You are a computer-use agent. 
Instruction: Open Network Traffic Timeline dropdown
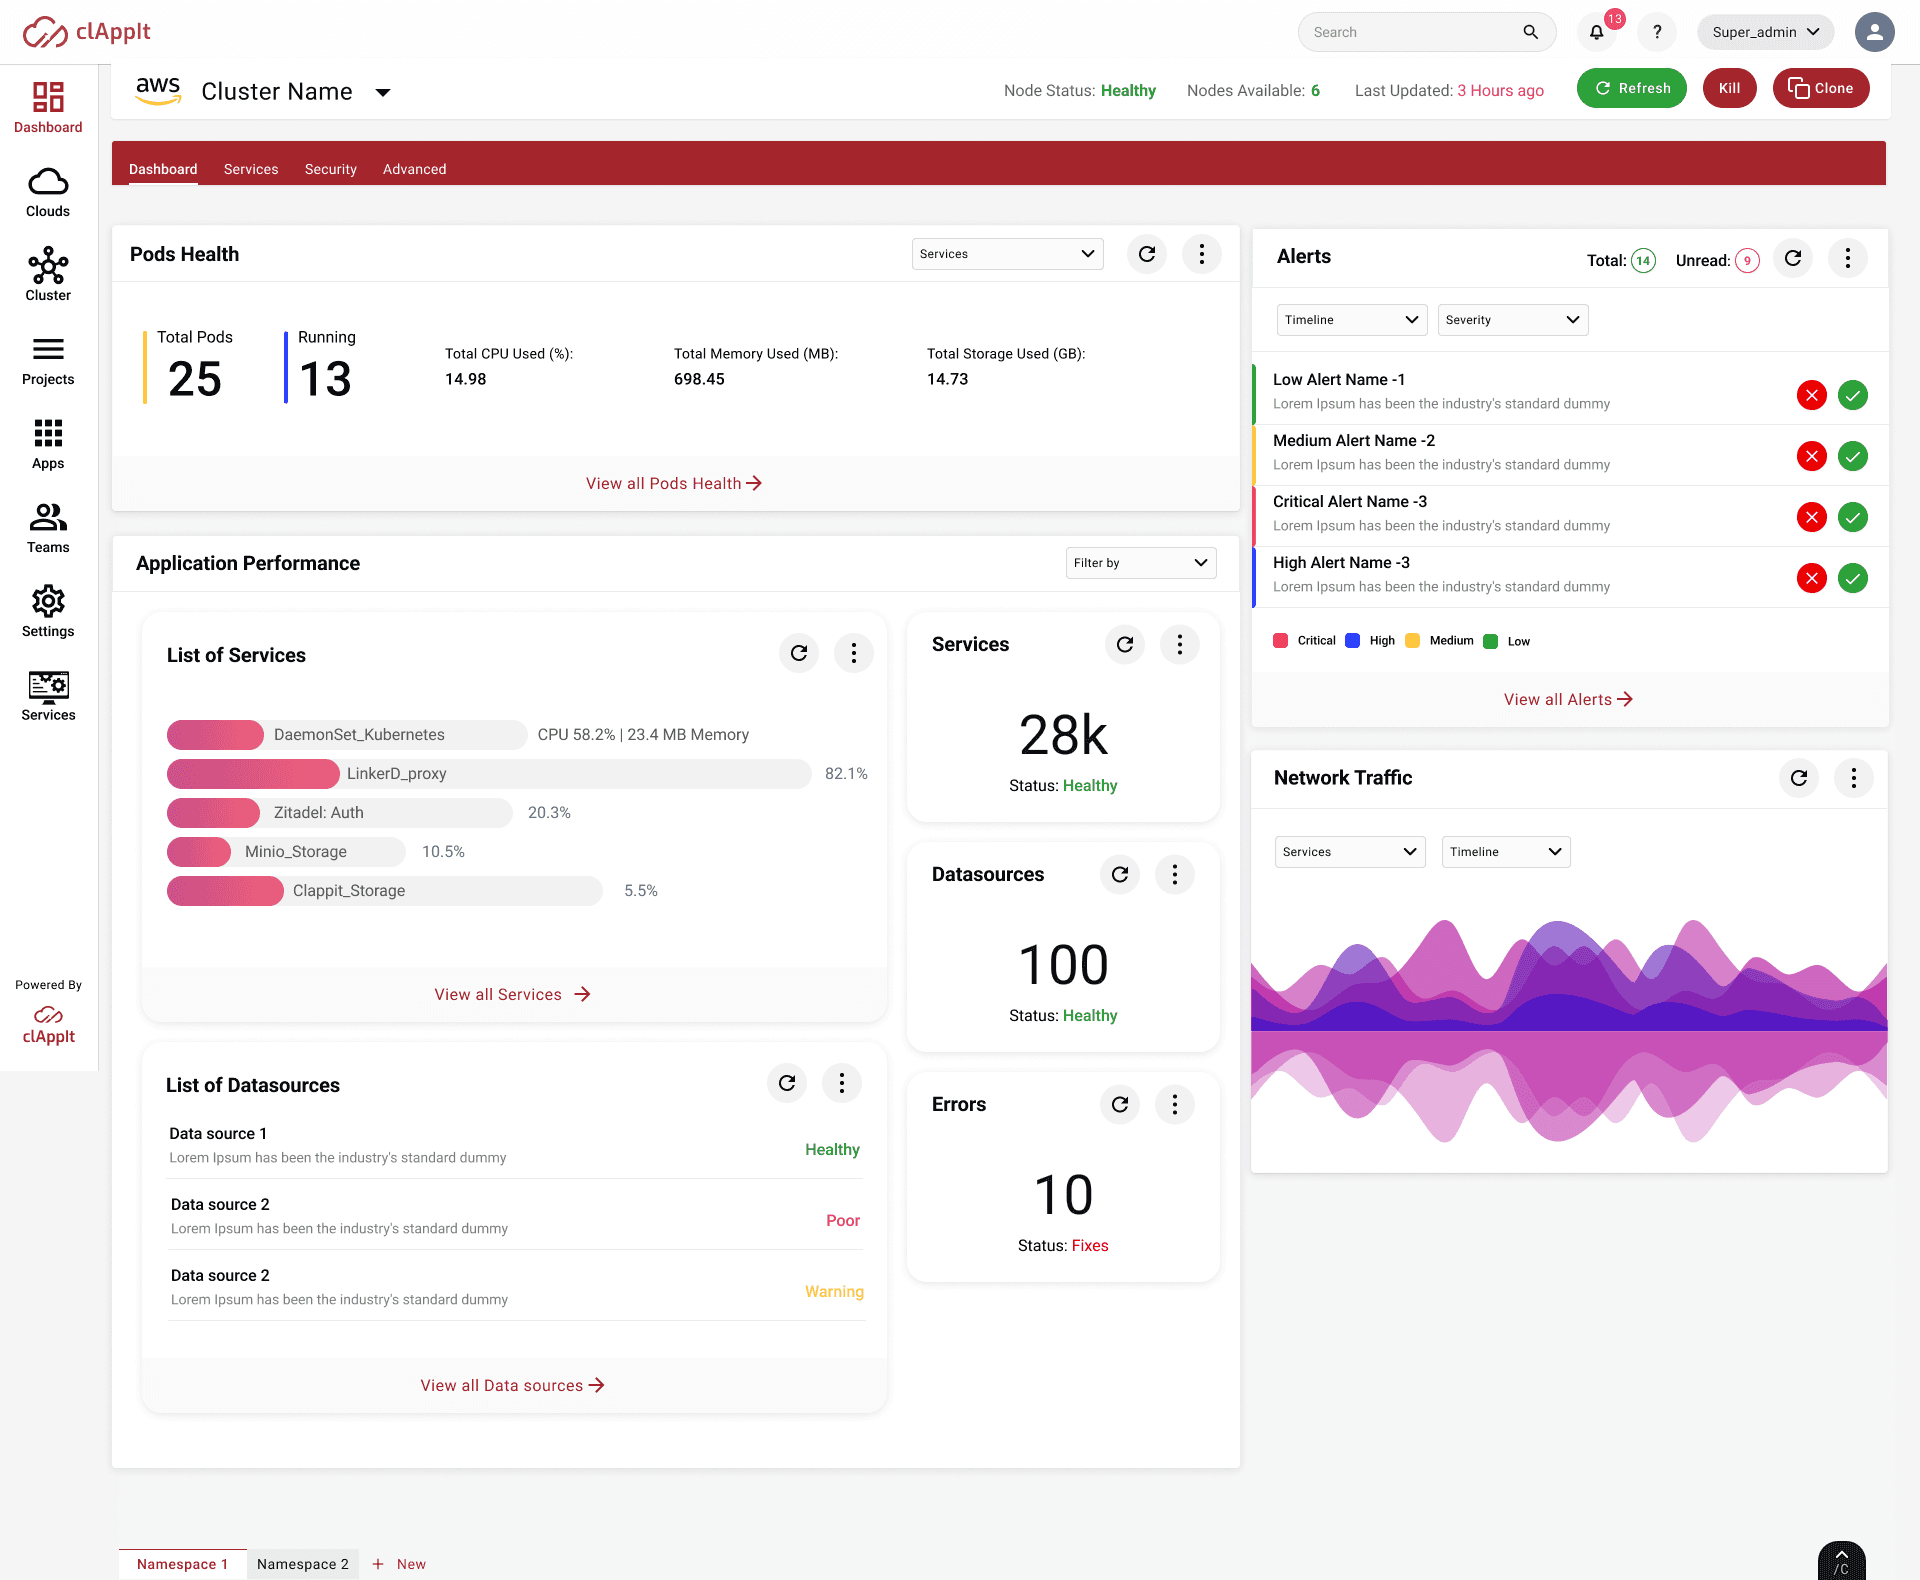[x=1506, y=852]
